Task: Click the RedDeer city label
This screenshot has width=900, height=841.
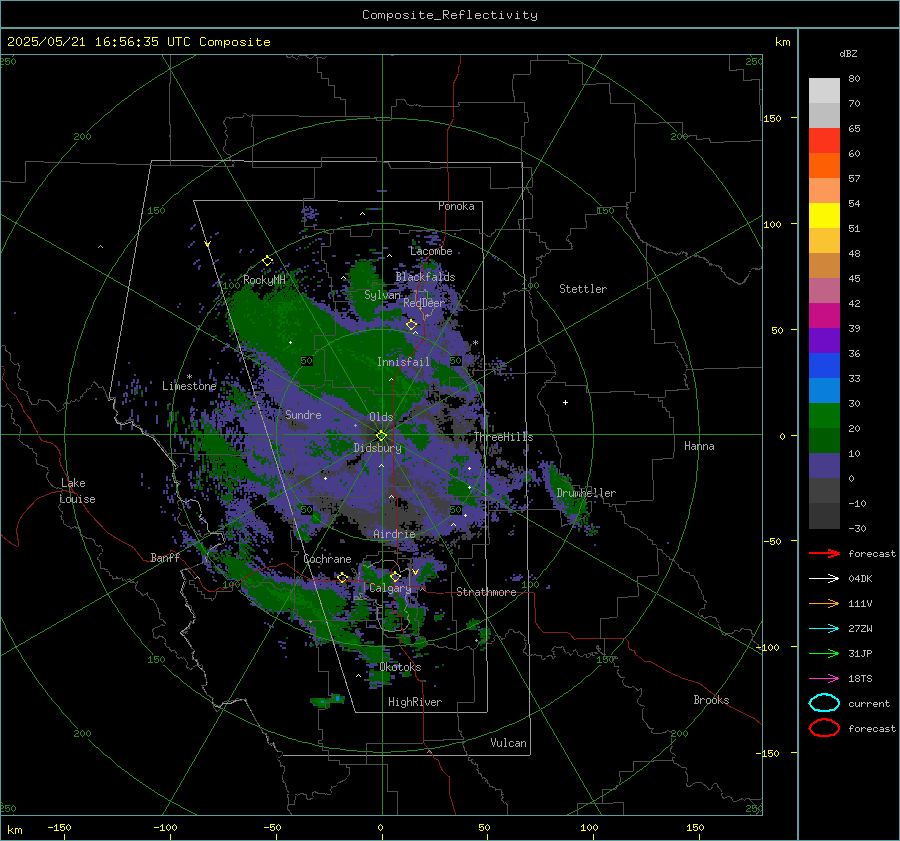Action: pyautogui.click(x=424, y=303)
